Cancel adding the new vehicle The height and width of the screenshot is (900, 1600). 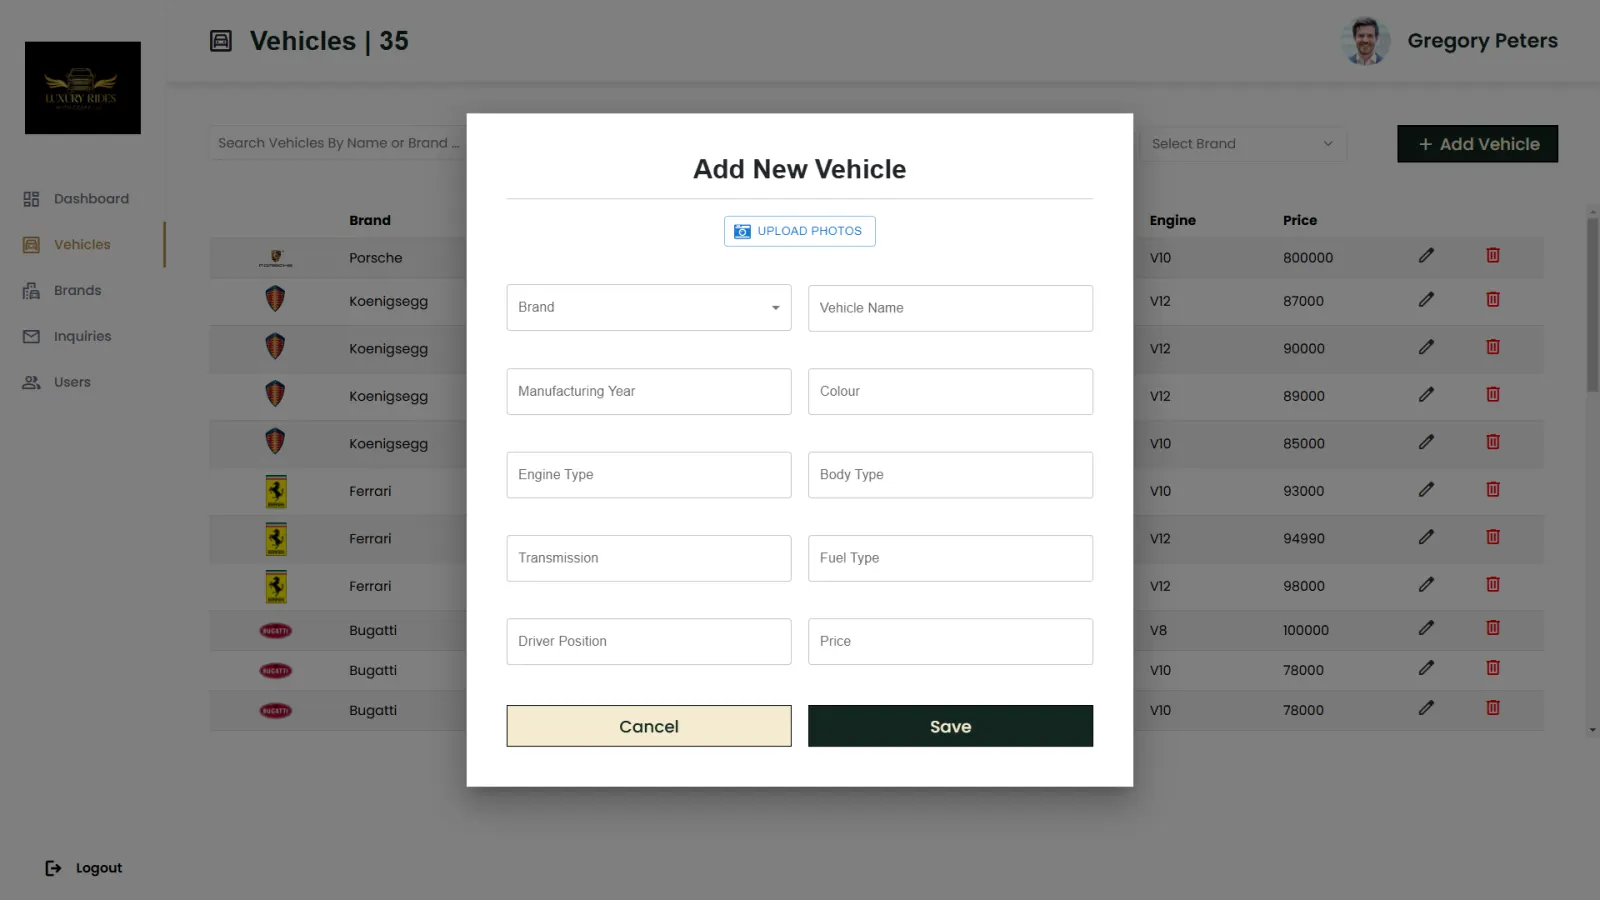click(649, 726)
